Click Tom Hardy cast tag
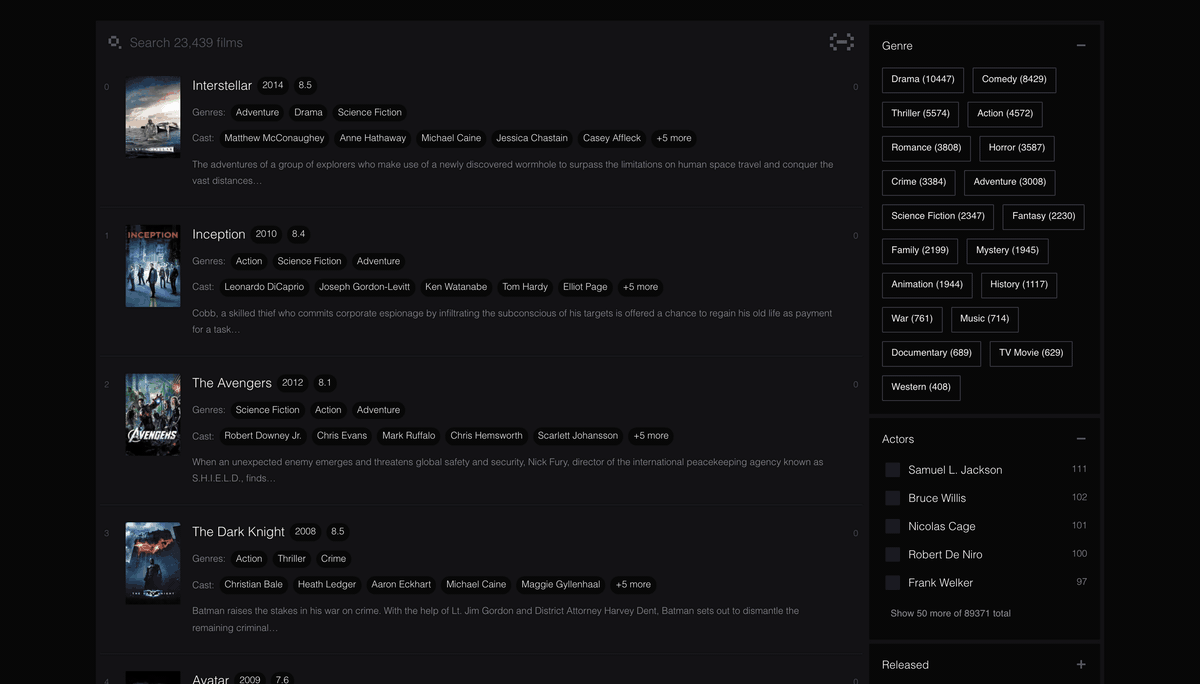Screen dimensions: 1200x684 coord(525,287)
